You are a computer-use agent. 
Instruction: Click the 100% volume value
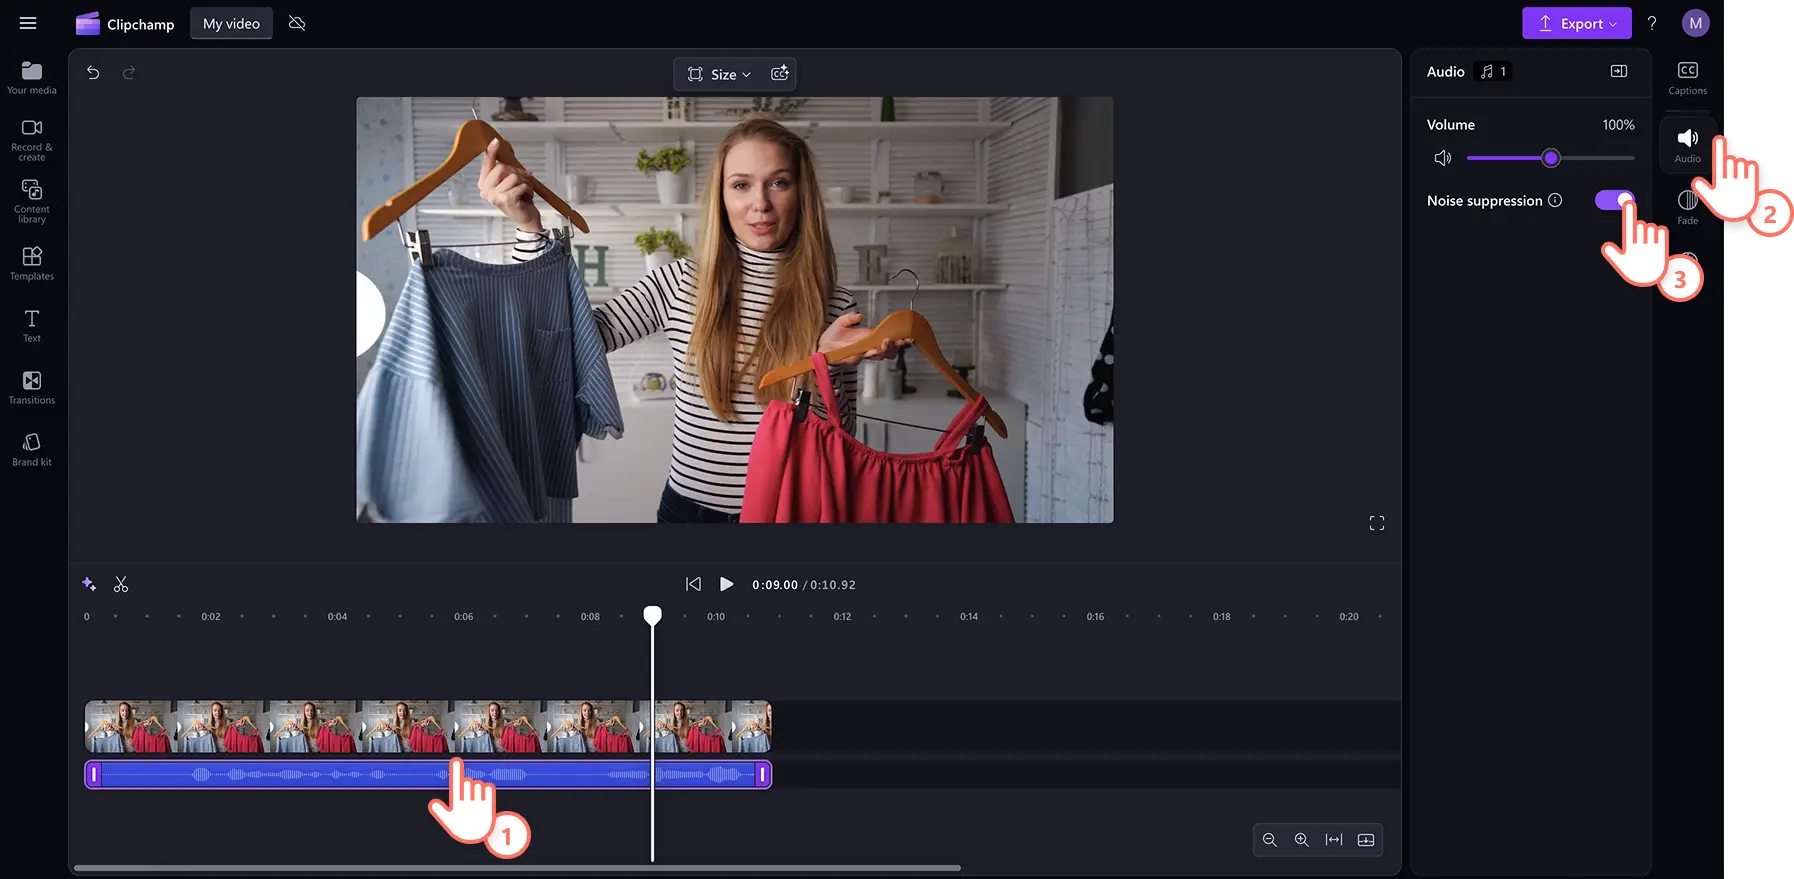pos(1618,125)
